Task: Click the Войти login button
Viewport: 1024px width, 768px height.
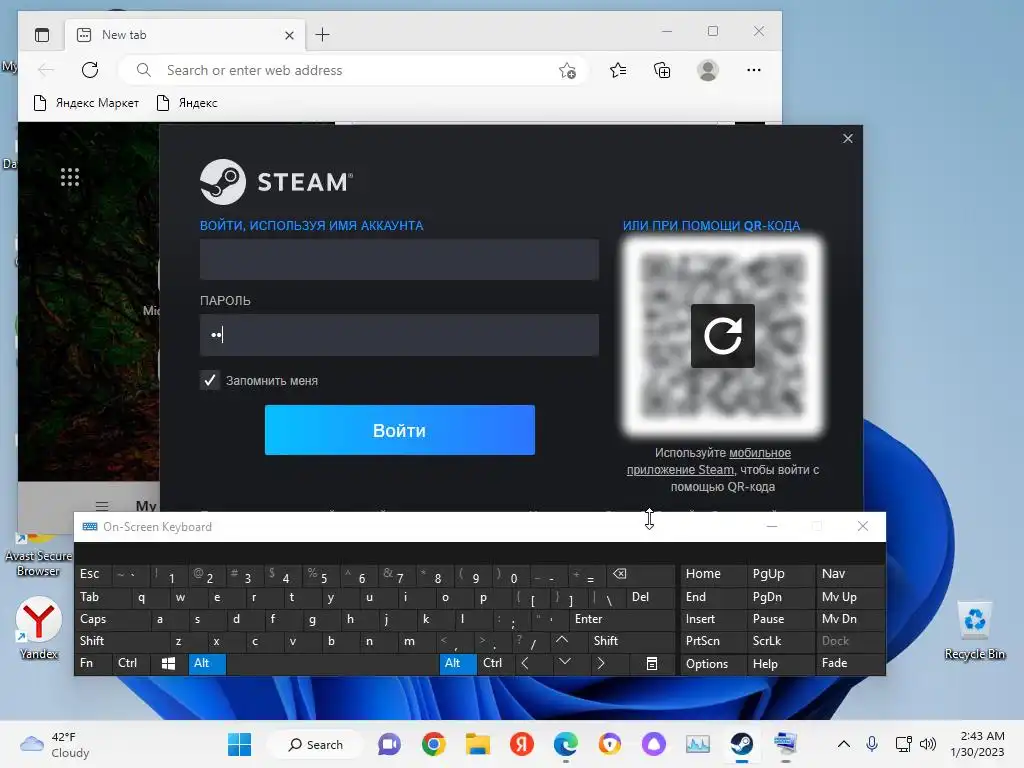Action: point(400,430)
